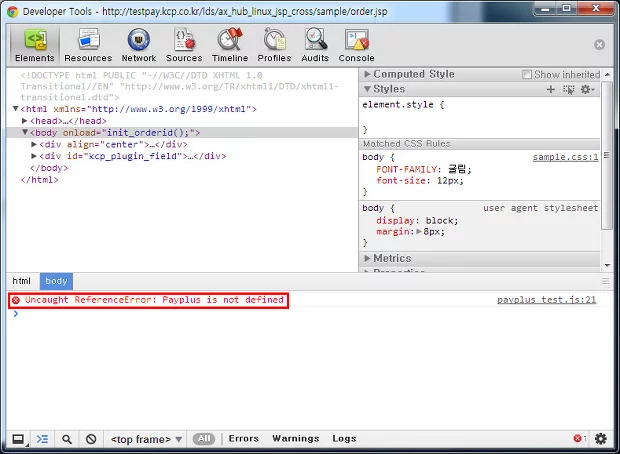Open the Sources panel
The image size is (620, 454).
(184, 44)
